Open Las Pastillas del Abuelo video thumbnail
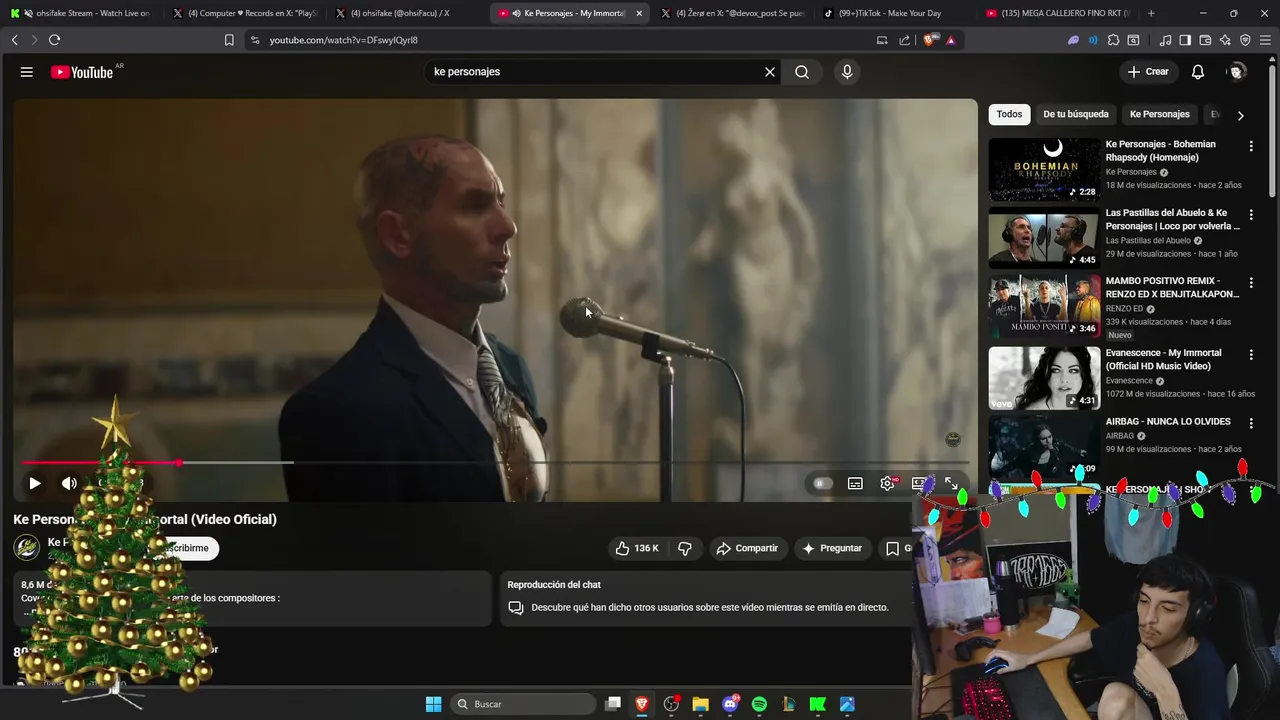The height and width of the screenshot is (720, 1280). click(x=1044, y=238)
